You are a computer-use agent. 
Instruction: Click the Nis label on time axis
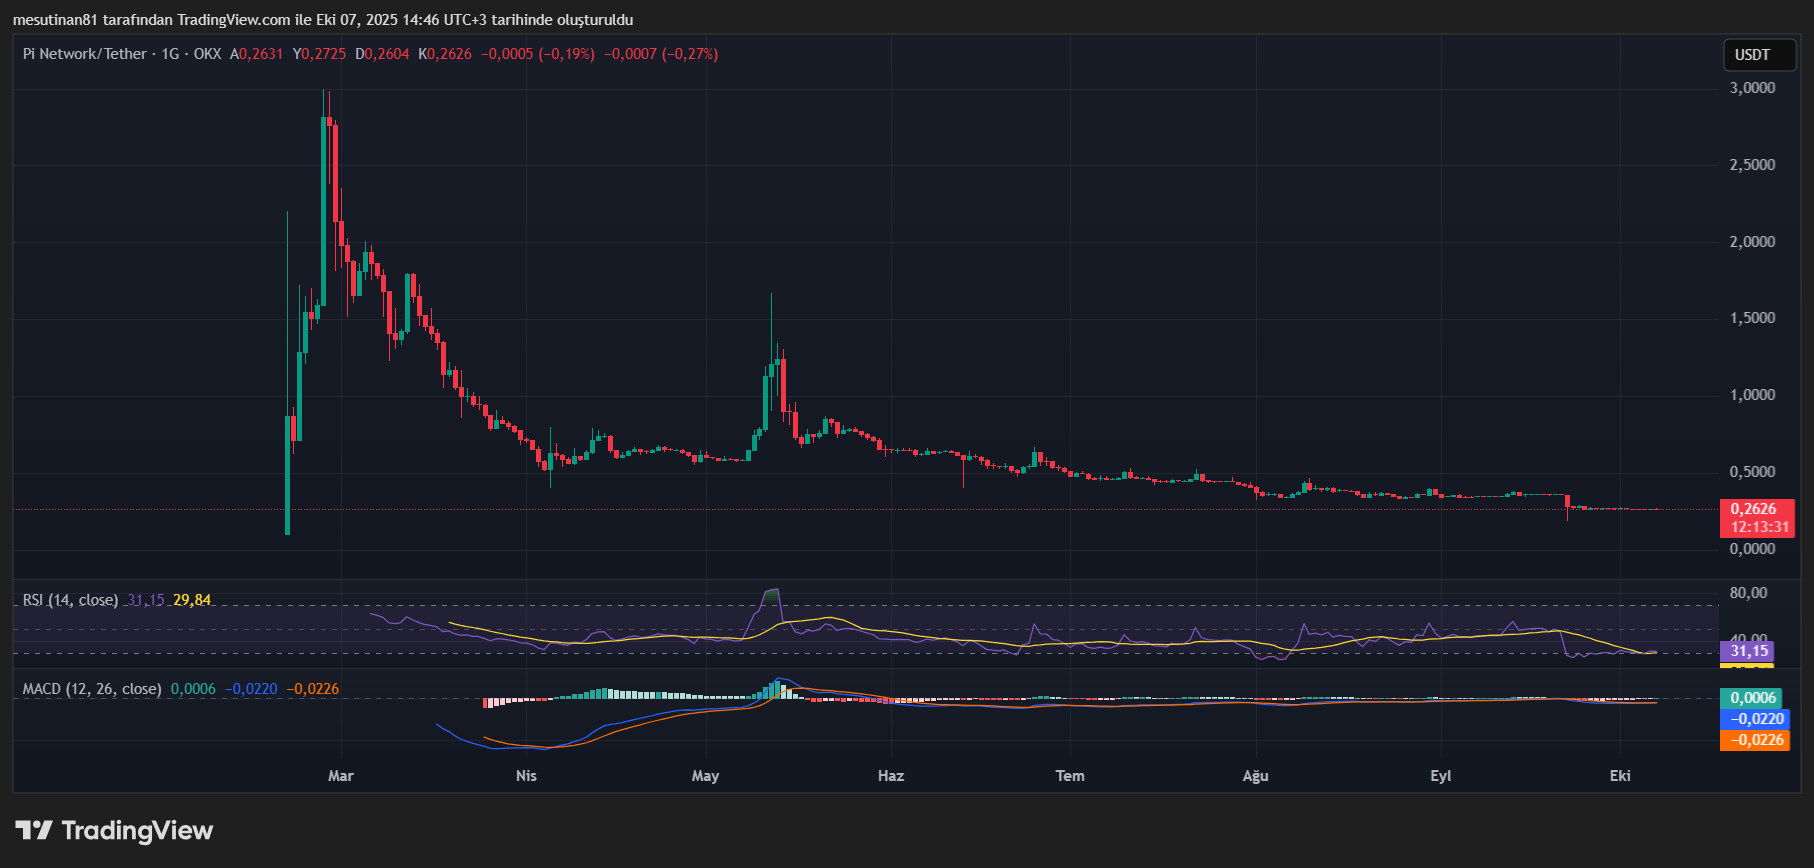click(526, 776)
